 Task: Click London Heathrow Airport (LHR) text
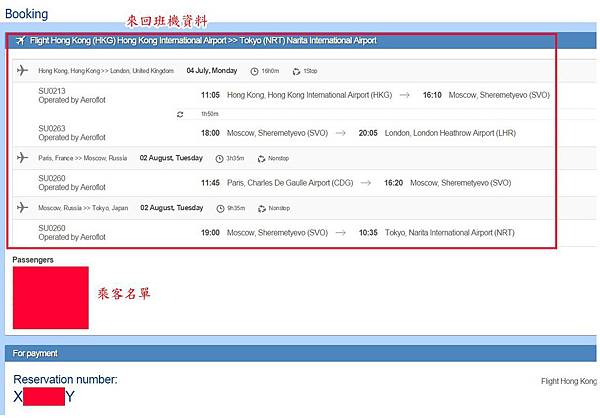click(x=450, y=133)
